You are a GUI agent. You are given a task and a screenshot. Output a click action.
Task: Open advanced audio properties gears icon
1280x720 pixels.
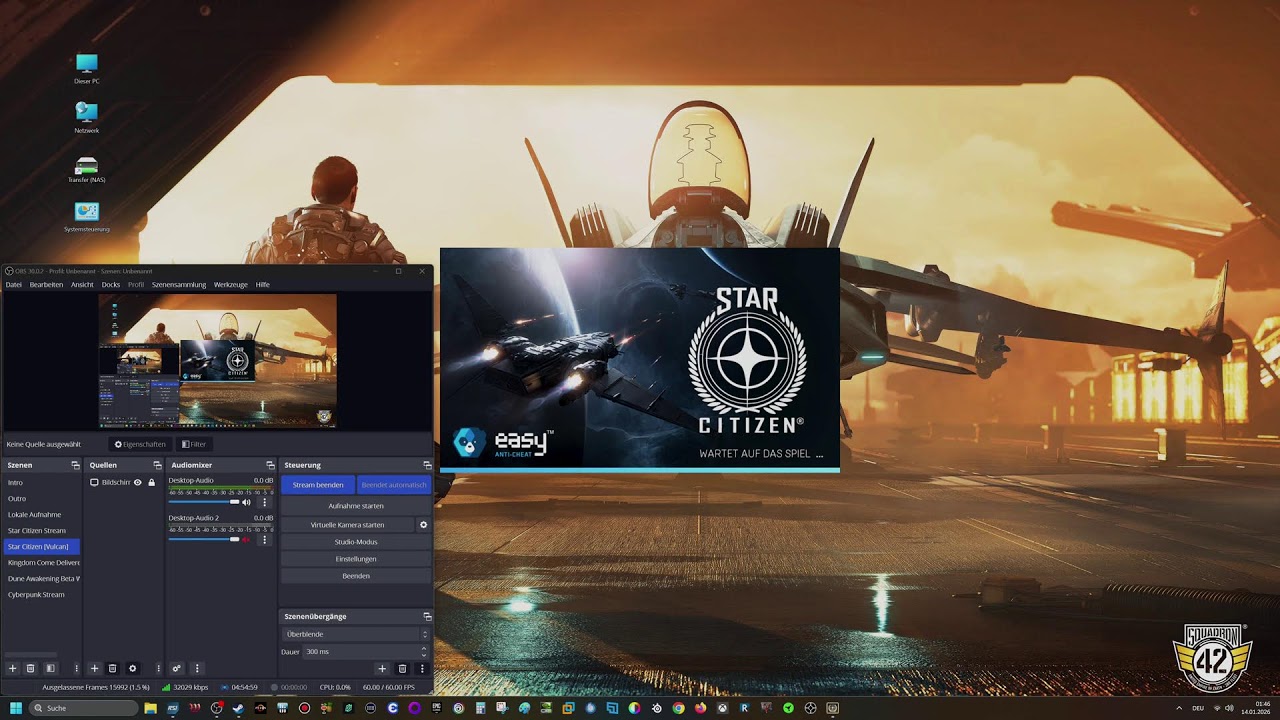tap(176, 668)
